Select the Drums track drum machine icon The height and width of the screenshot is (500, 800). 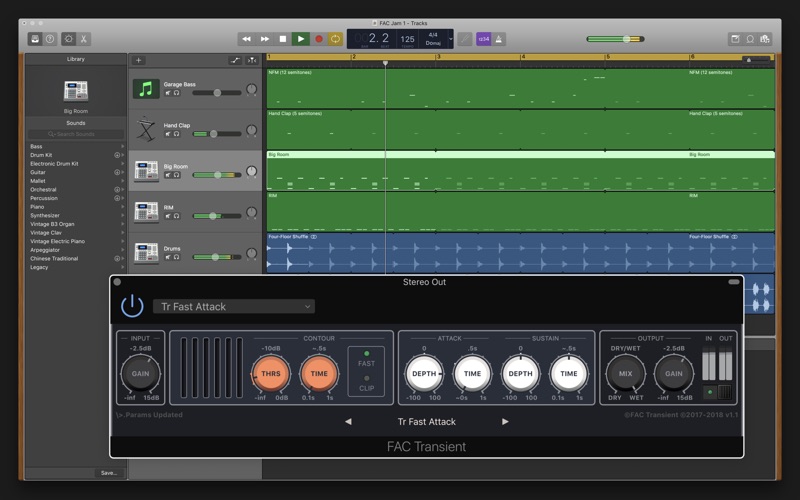pyautogui.click(x=146, y=253)
